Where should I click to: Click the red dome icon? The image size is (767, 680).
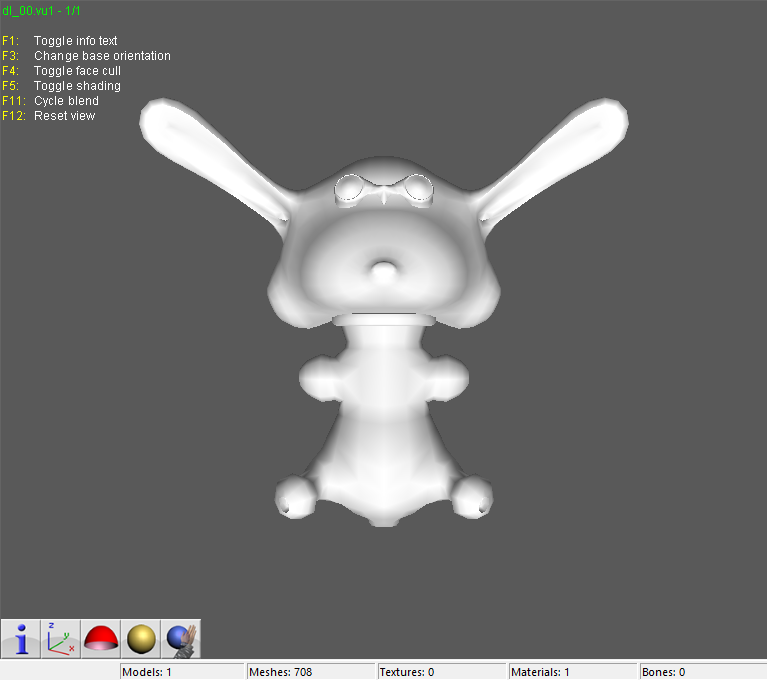(x=101, y=638)
